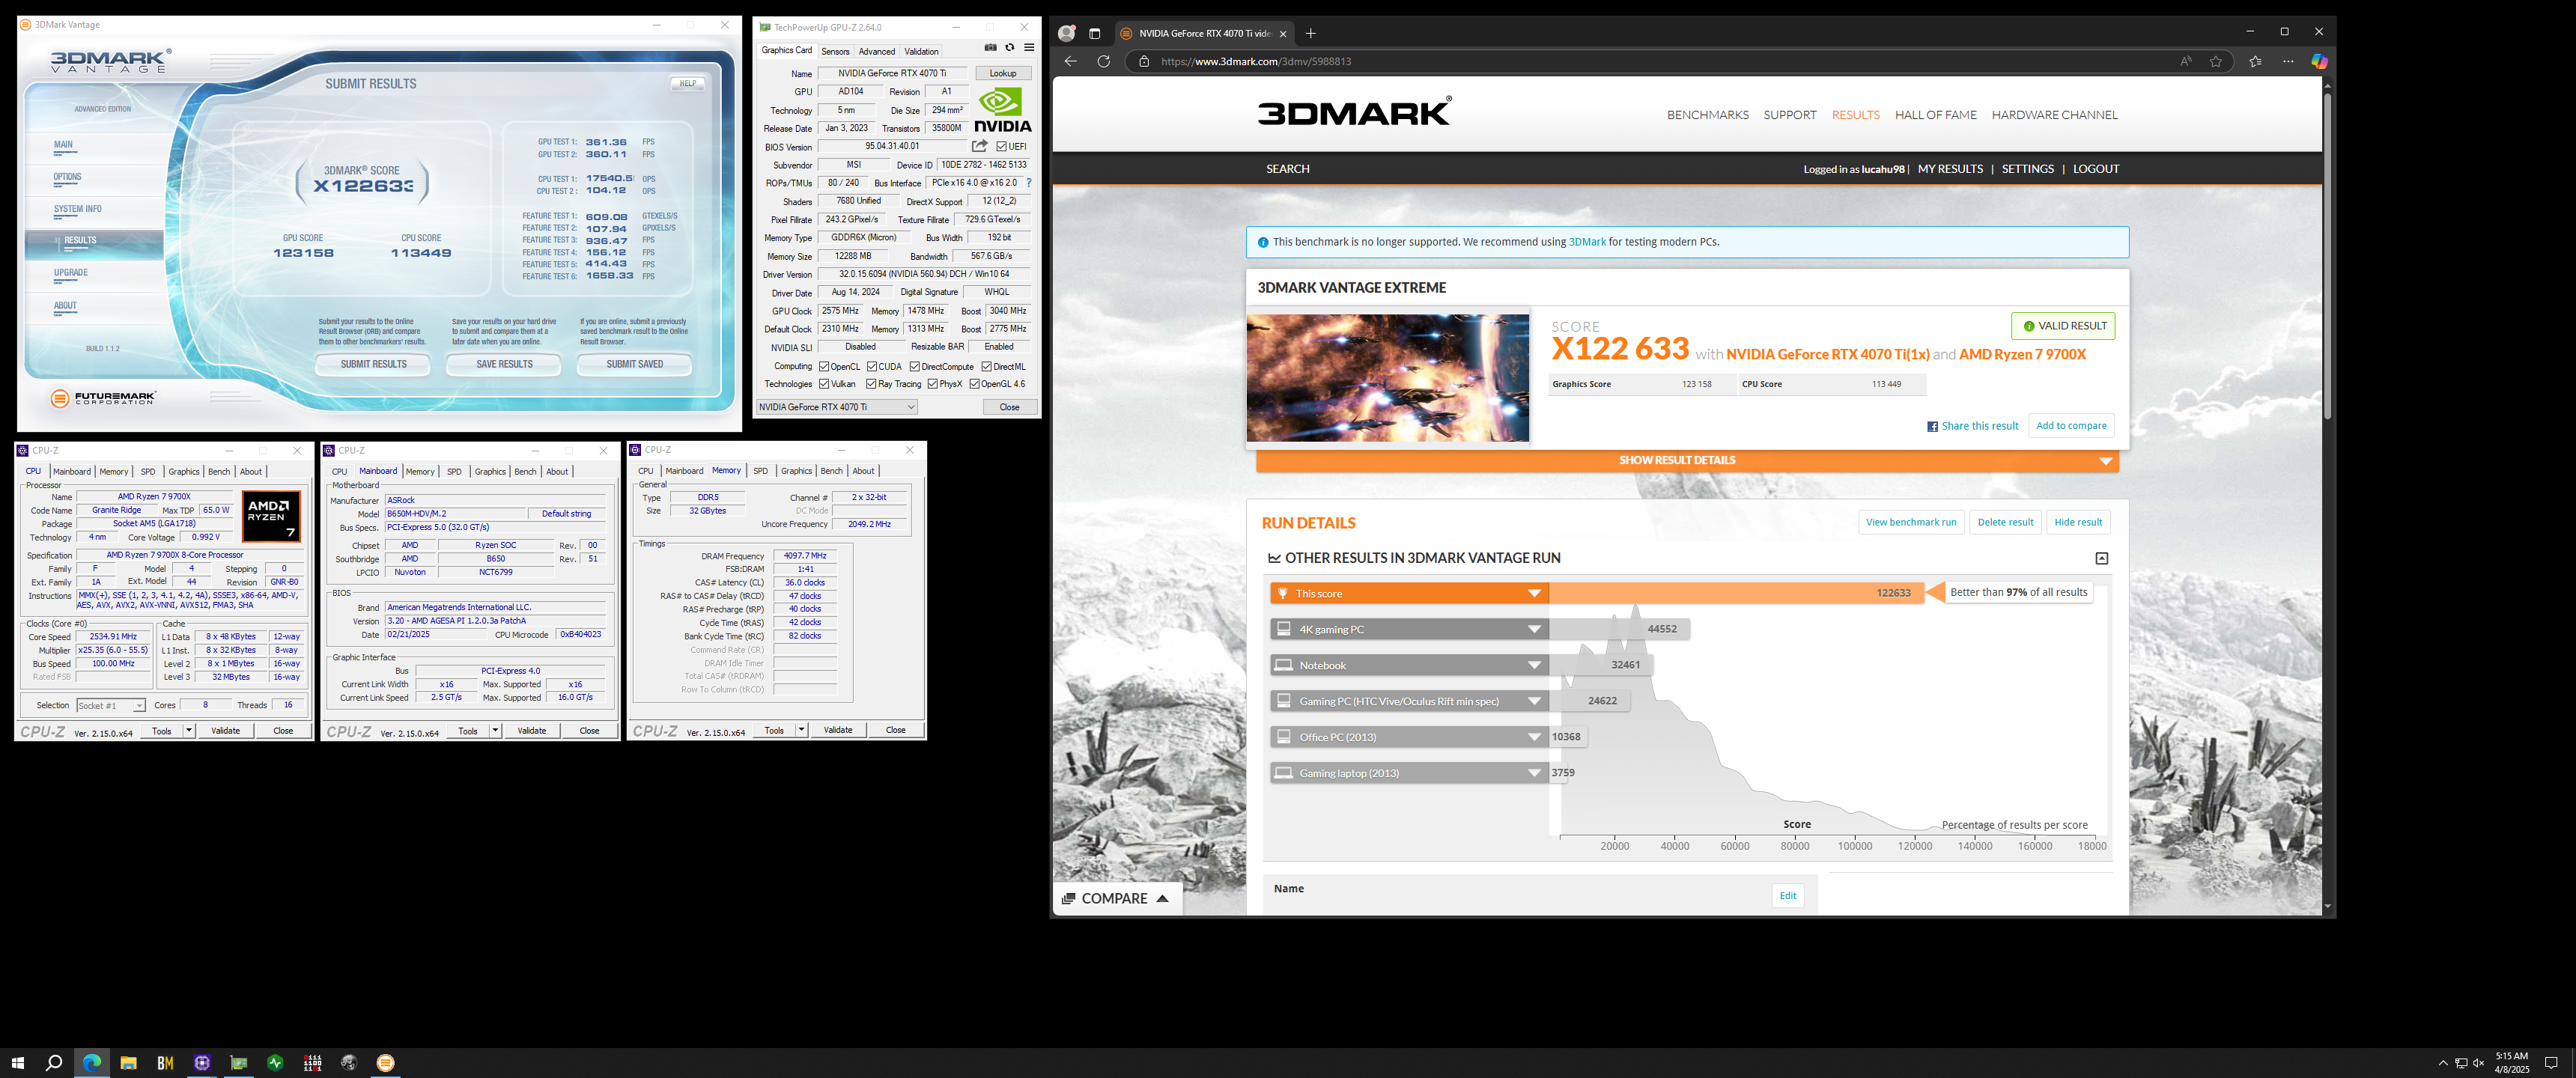
Task: Click the BIOS export share icon in GPU-Z
Action: (979, 146)
